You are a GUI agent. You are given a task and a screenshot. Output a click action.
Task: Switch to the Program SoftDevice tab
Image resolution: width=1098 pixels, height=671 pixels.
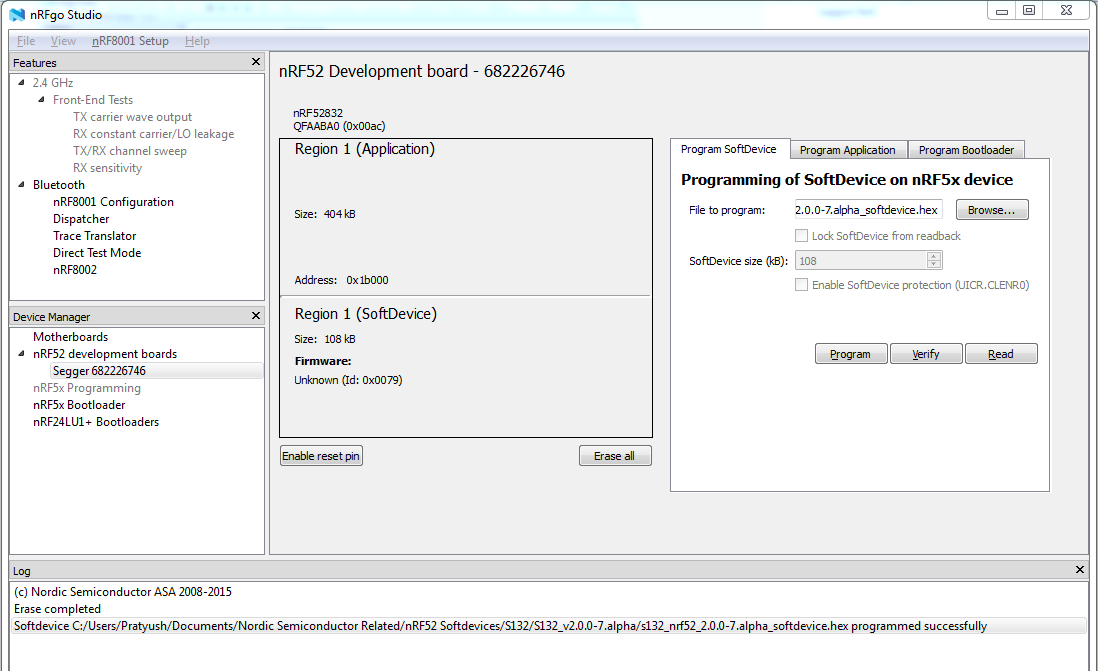(x=728, y=149)
